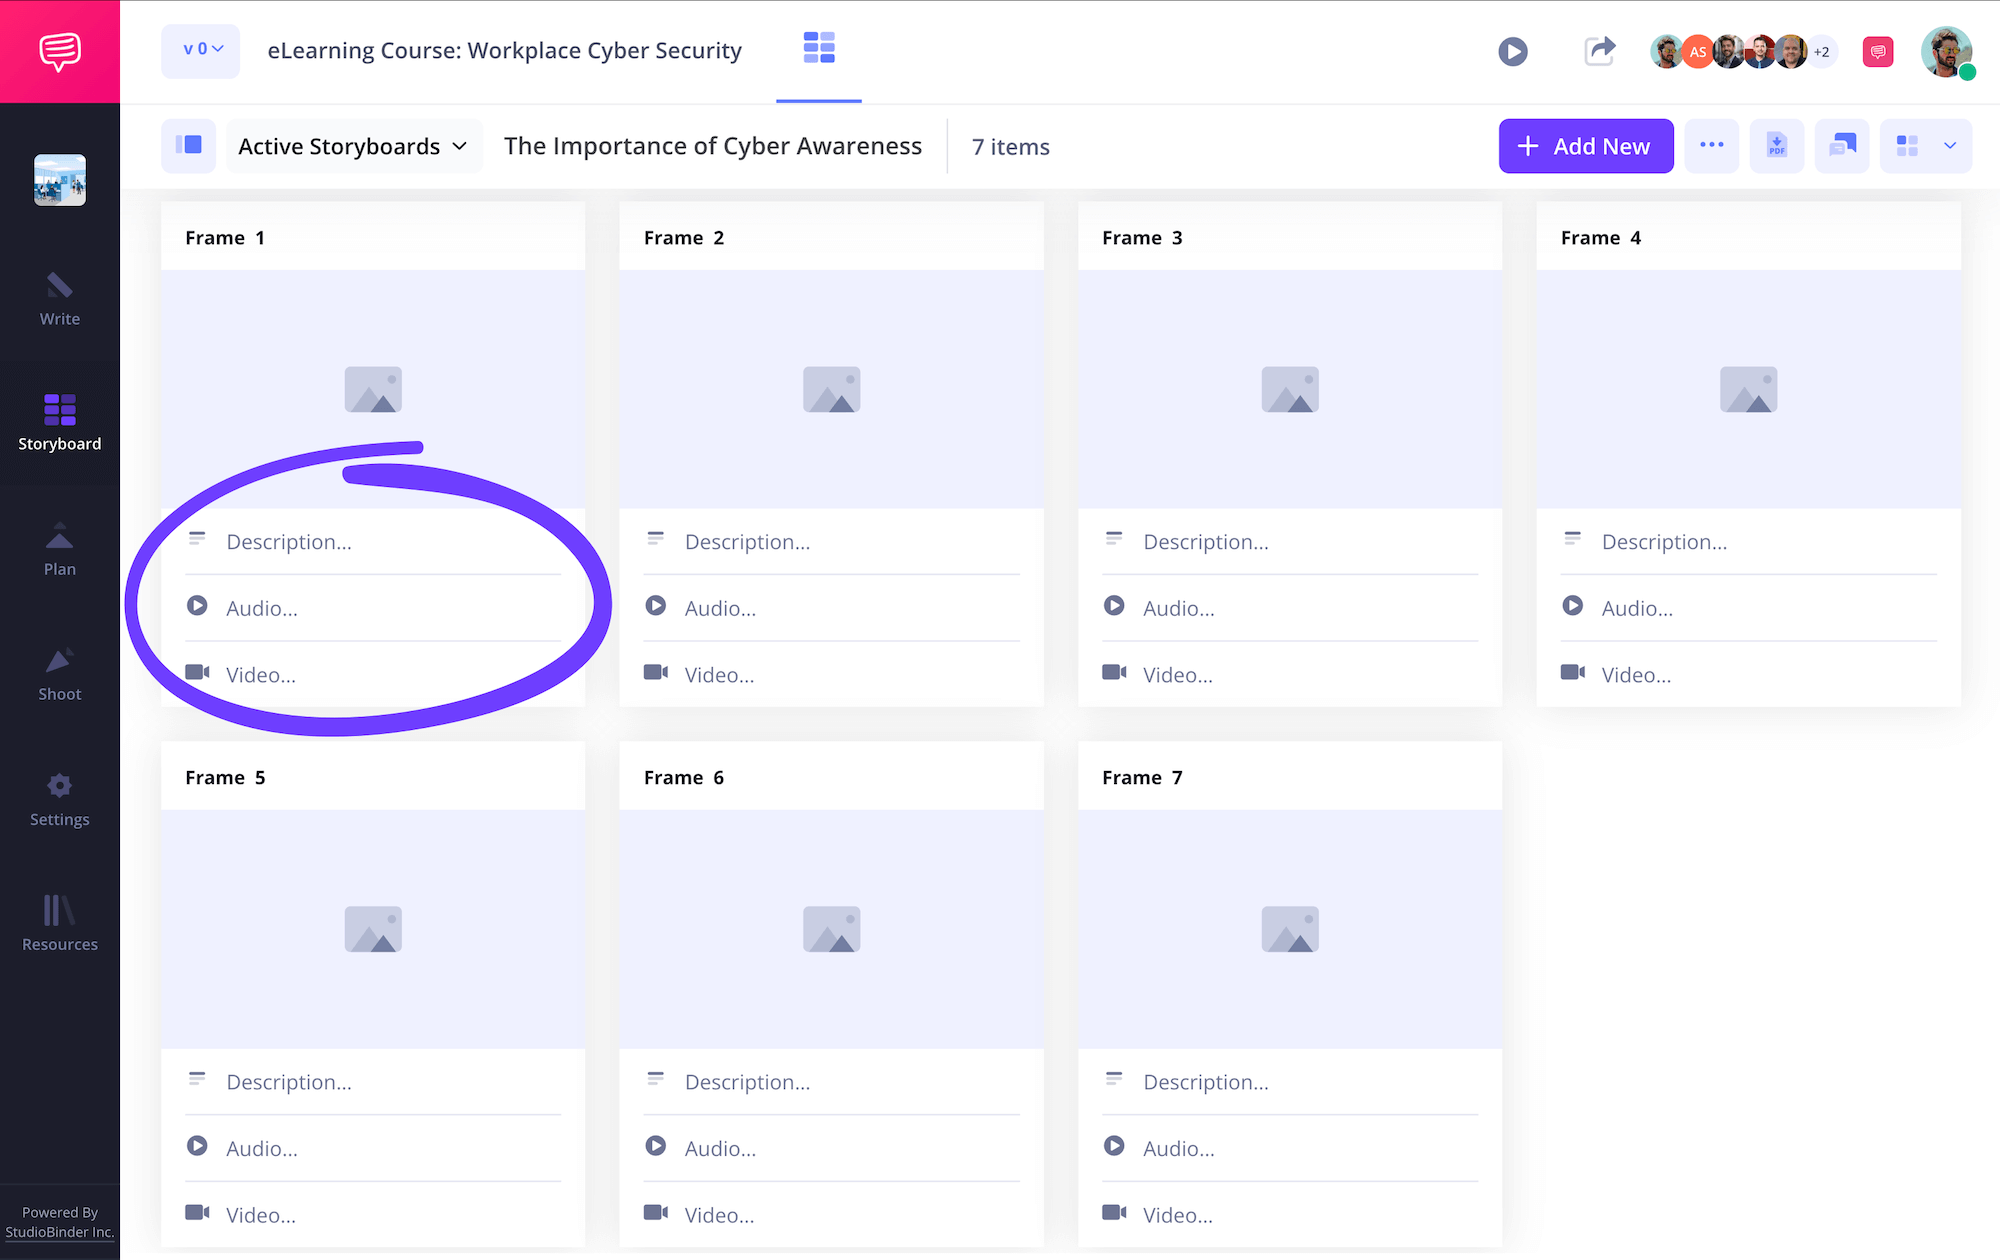Click the Add New button
Image resolution: width=2000 pixels, height=1260 pixels.
[1585, 146]
